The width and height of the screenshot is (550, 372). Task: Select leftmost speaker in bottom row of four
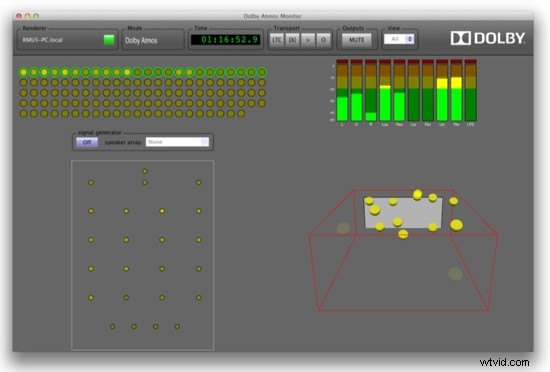click(x=113, y=326)
